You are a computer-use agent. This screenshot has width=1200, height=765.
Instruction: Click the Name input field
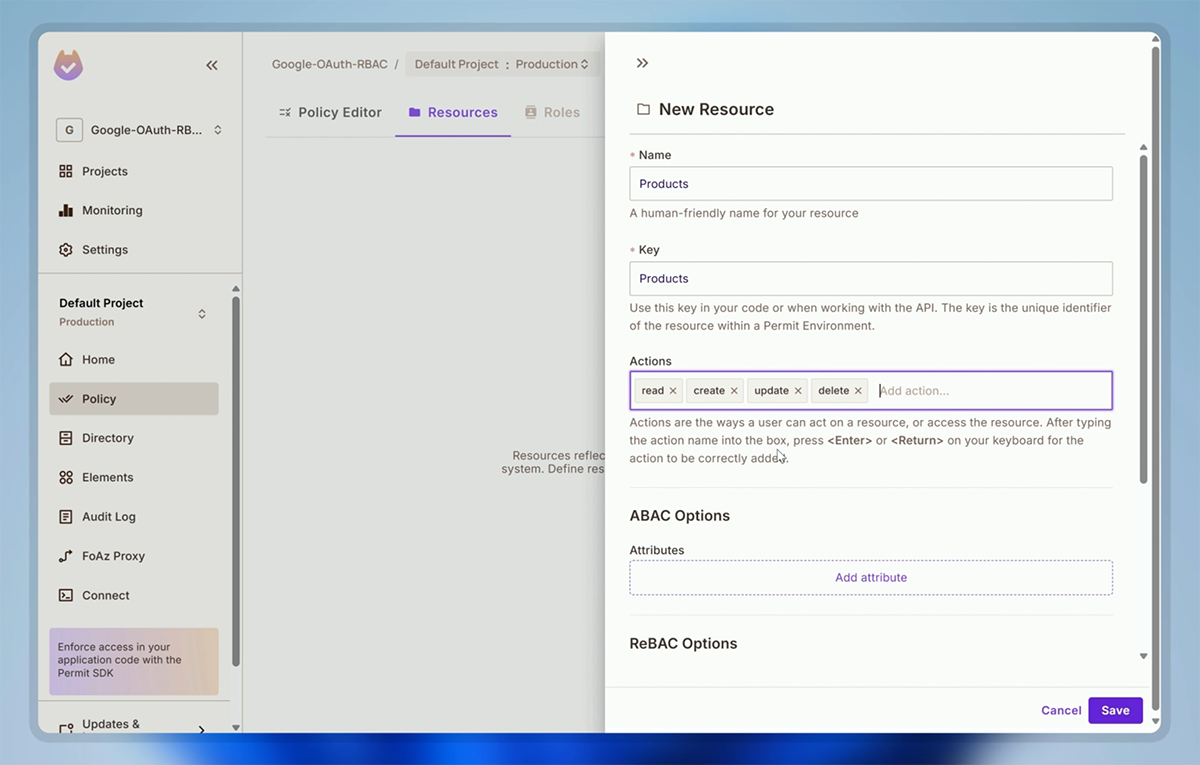tap(871, 184)
